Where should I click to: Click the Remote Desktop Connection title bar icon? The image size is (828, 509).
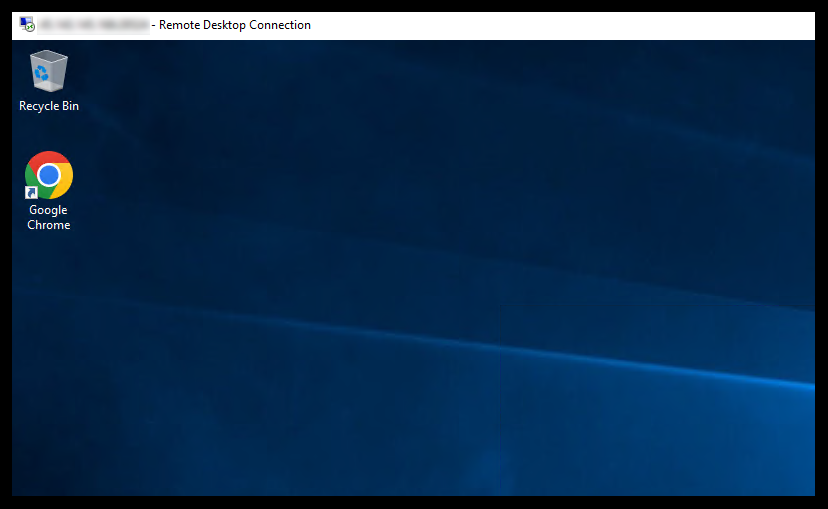(x=27, y=25)
